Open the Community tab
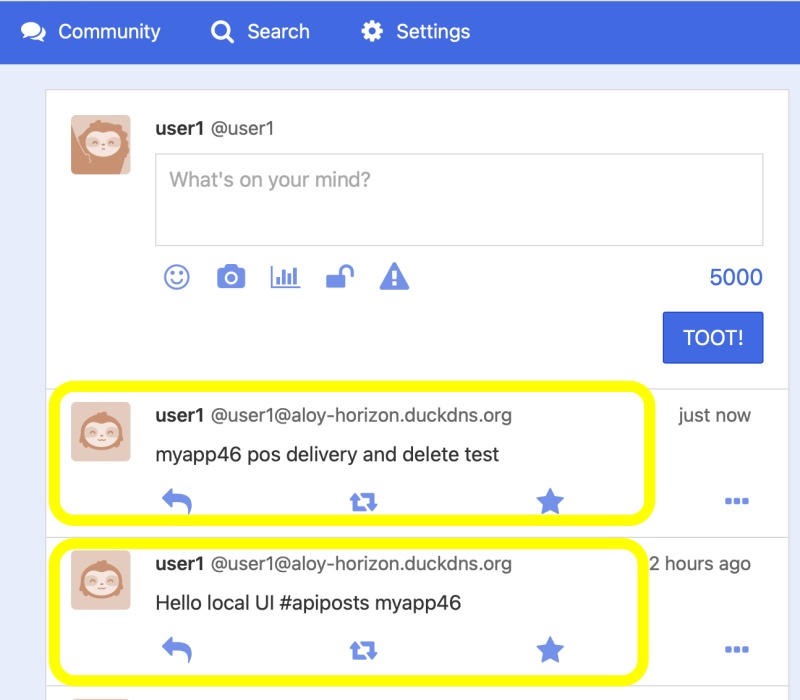The height and width of the screenshot is (700, 800). point(91,32)
